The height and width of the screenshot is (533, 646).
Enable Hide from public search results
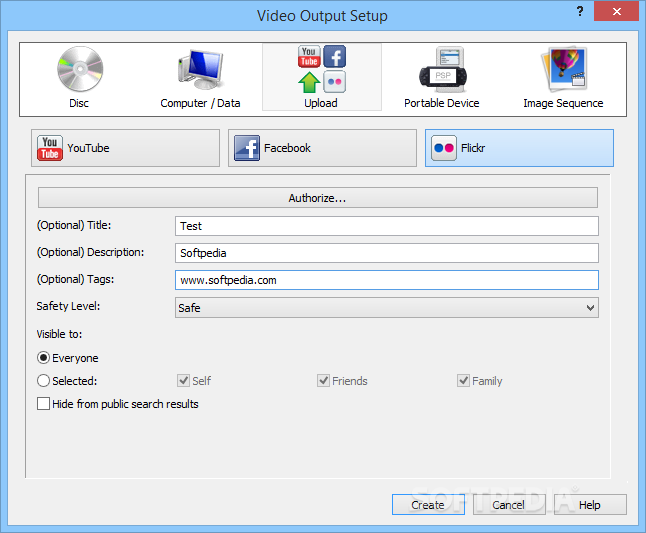43,404
